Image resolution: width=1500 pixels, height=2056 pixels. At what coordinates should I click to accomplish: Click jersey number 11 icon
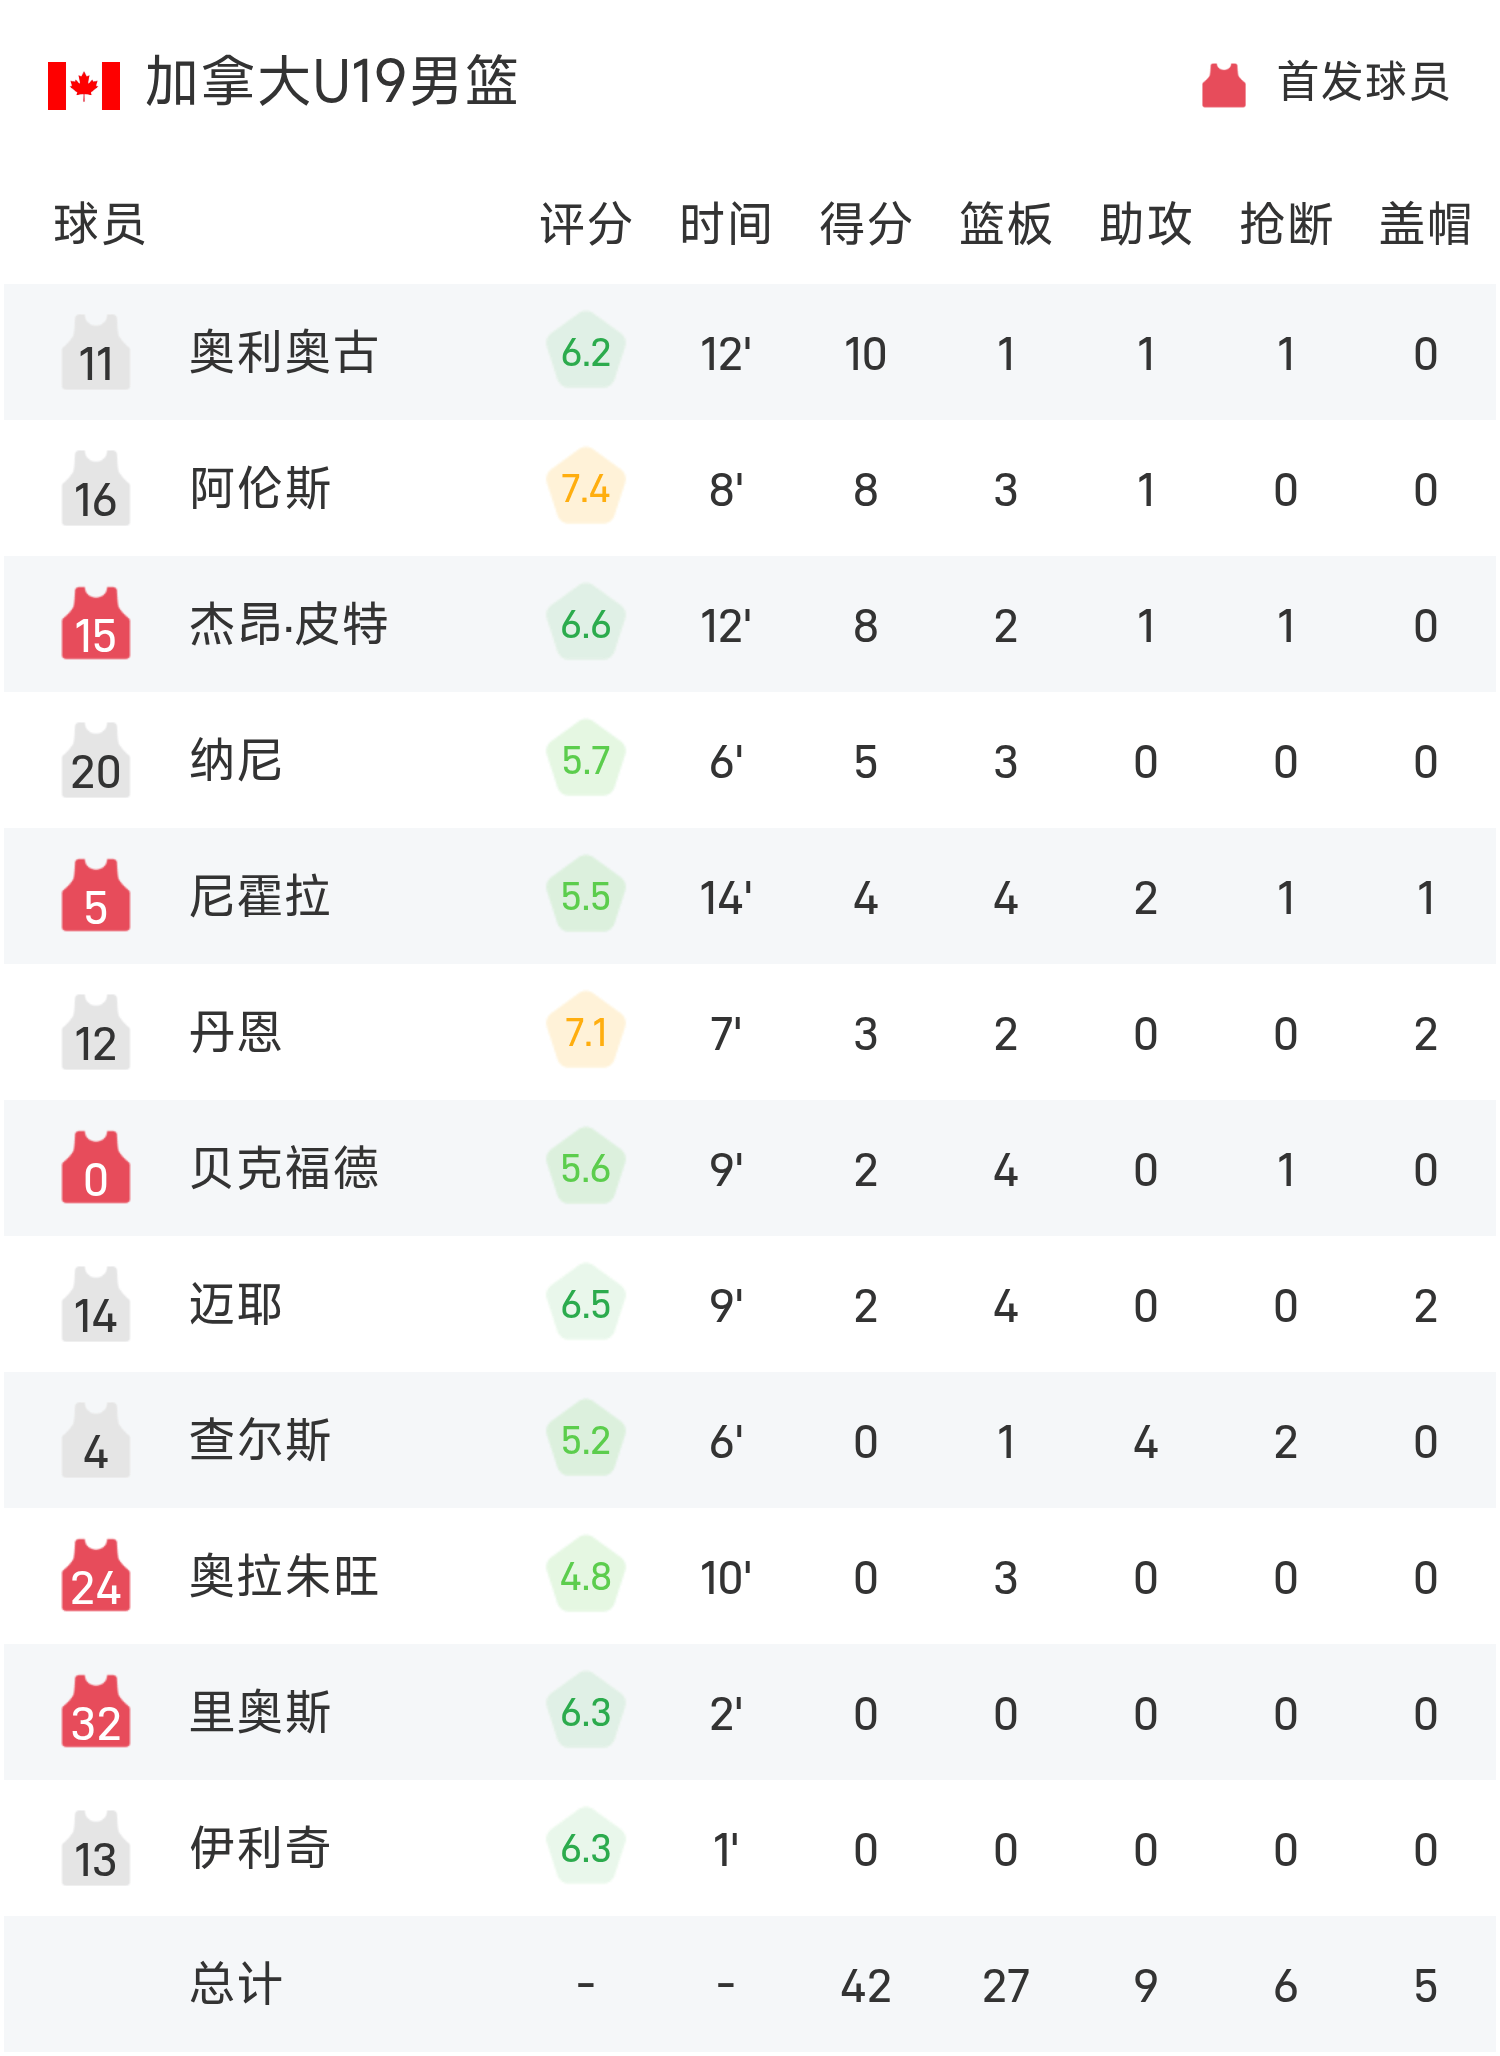point(96,353)
